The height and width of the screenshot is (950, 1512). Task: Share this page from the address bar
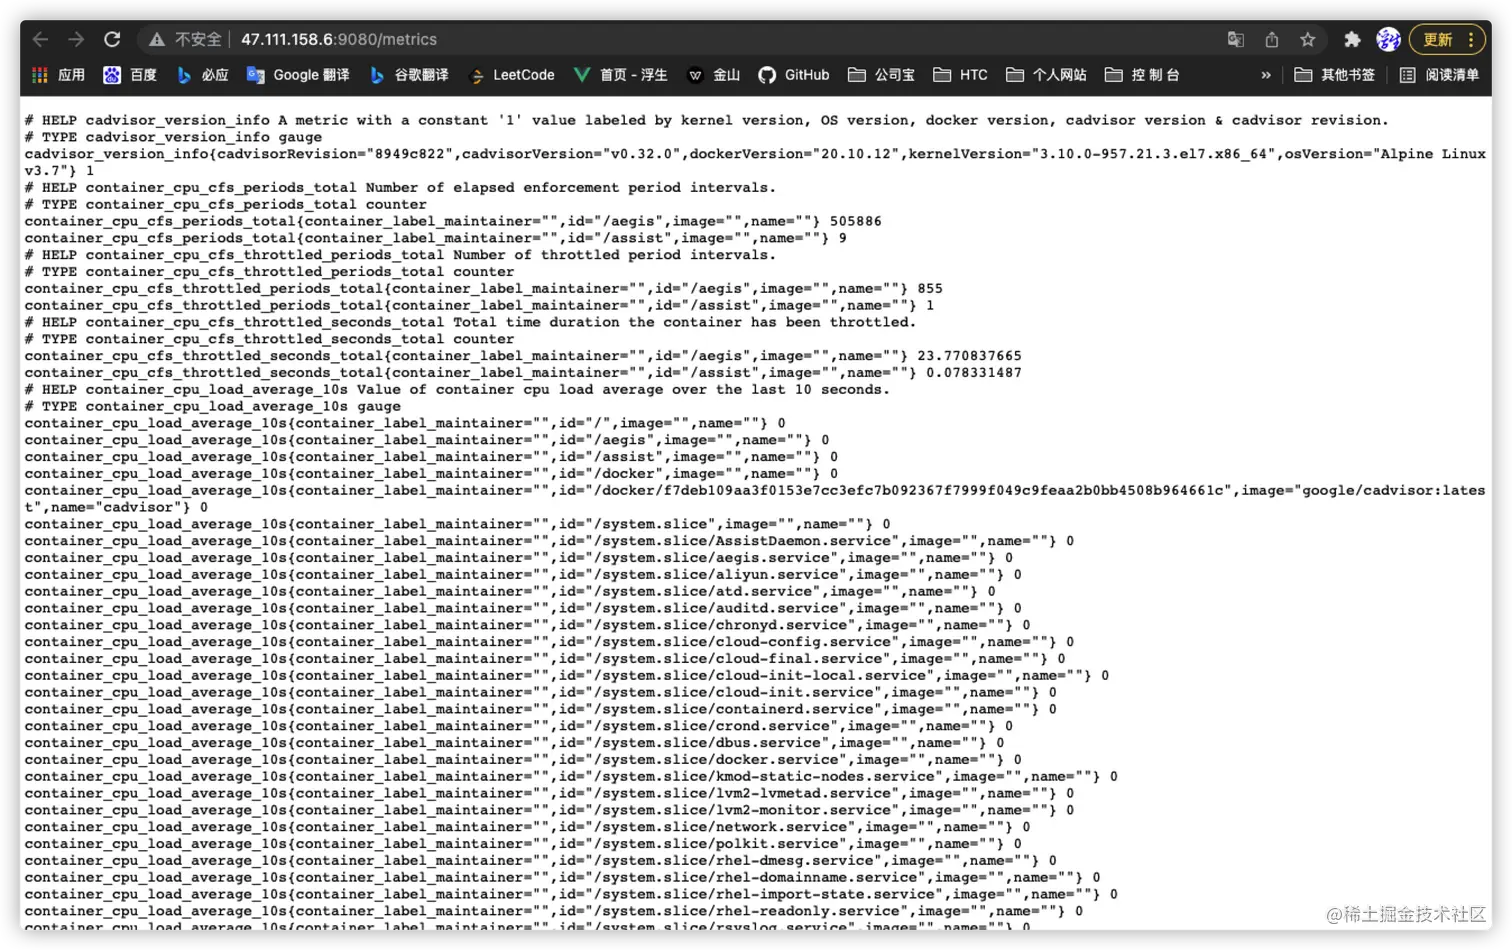click(1272, 39)
